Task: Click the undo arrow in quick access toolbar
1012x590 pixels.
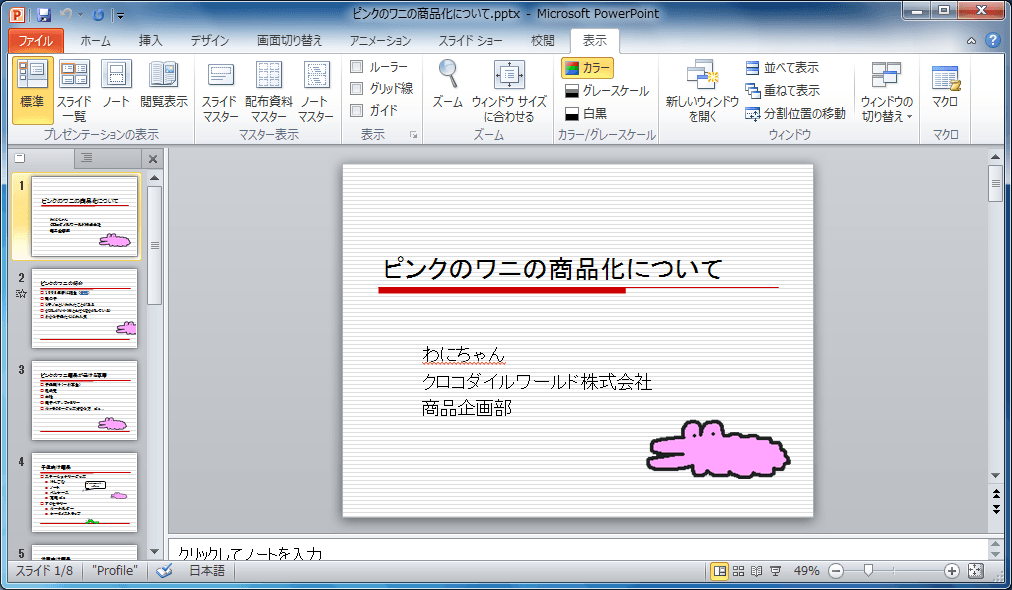Action: 65,14
